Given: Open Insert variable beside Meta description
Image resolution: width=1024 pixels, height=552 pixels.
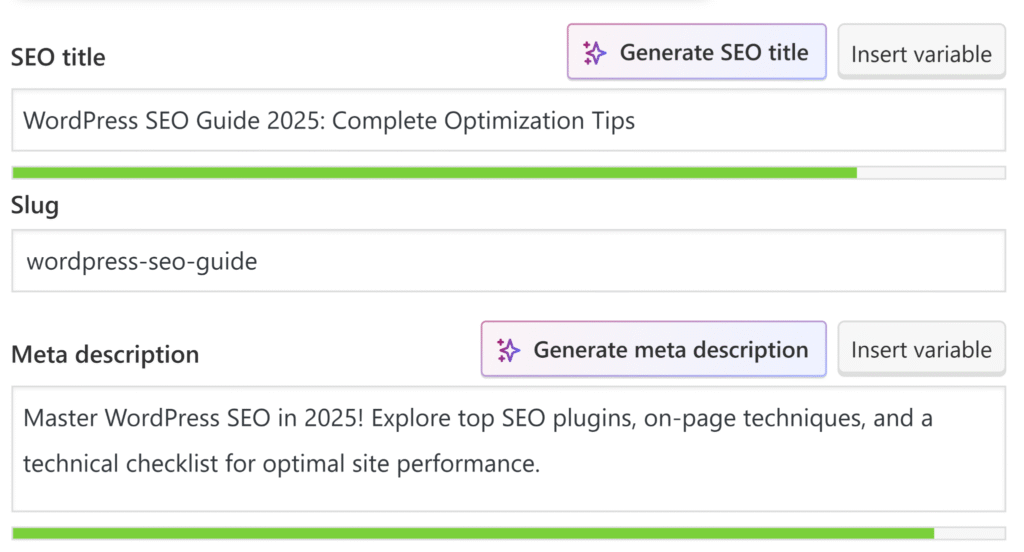Looking at the screenshot, I should pos(921,349).
